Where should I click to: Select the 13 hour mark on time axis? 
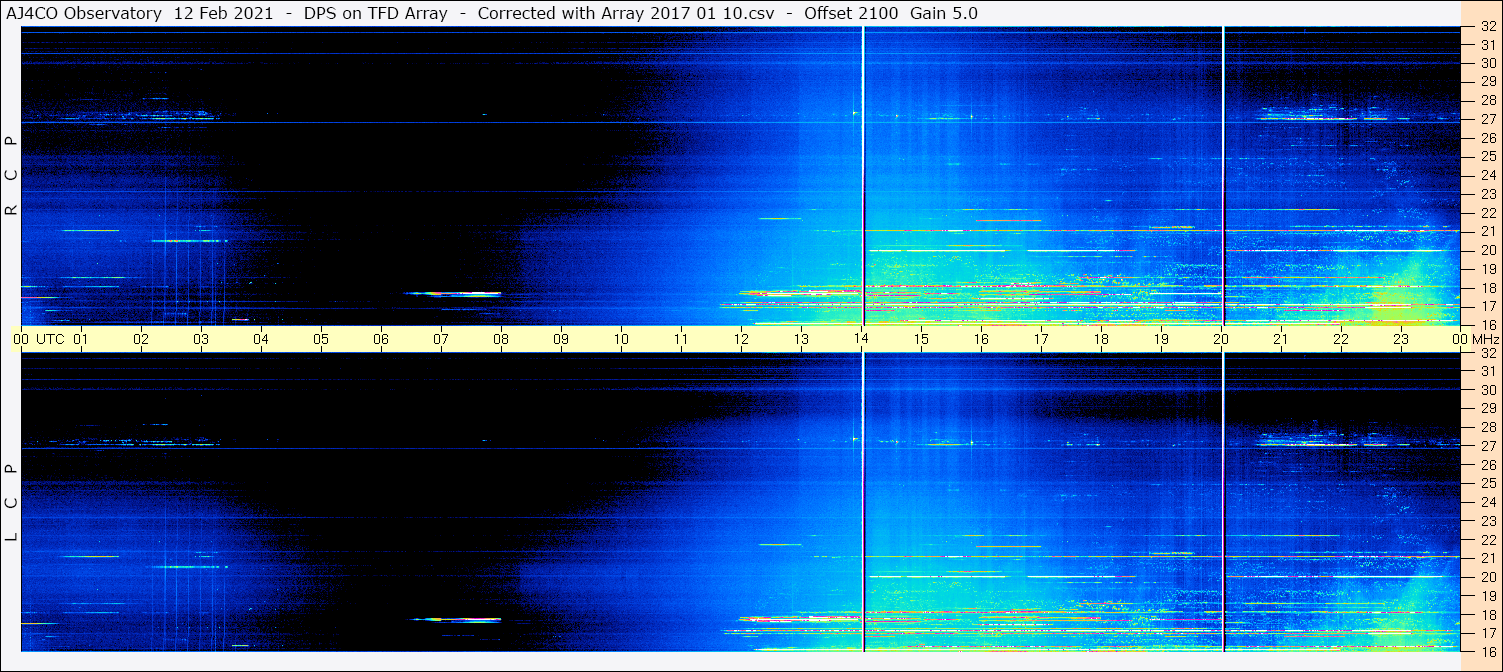coord(801,339)
